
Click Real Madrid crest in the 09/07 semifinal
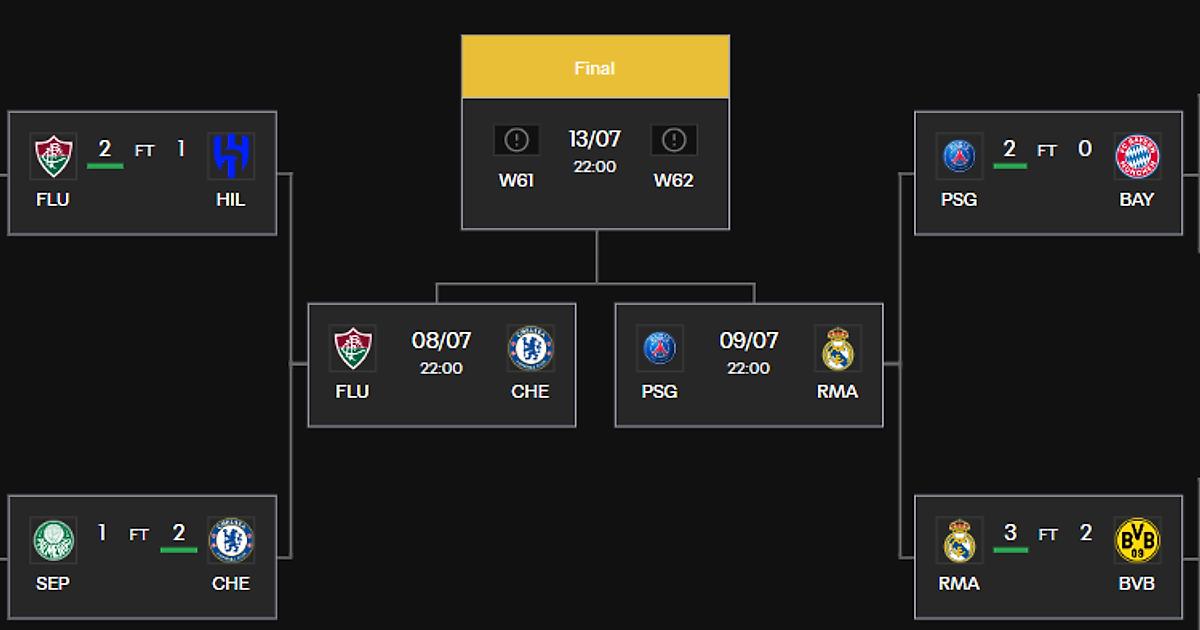[x=837, y=349]
